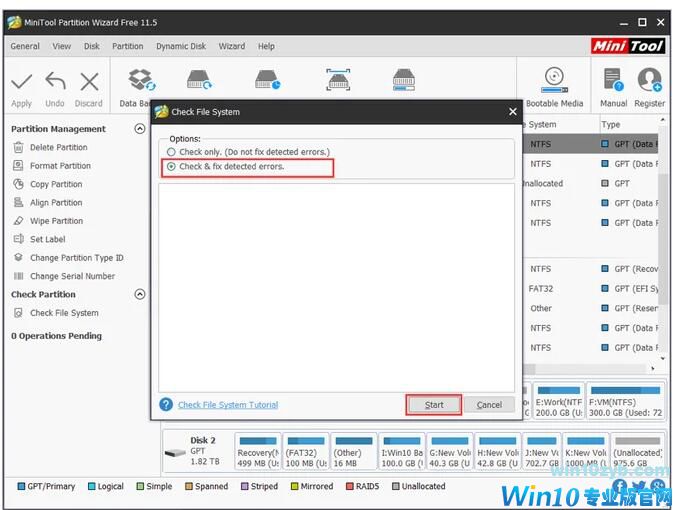The width and height of the screenshot is (678, 510).
Task: Click the Register user icon
Action: pos(649,80)
